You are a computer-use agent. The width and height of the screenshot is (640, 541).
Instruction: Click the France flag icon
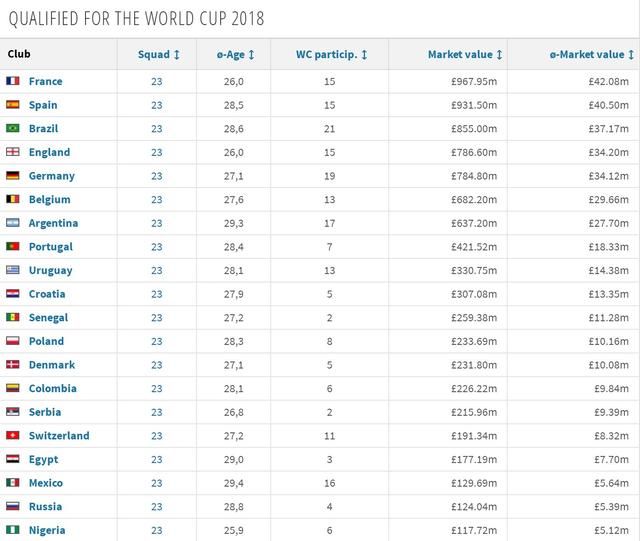(13, 81)
